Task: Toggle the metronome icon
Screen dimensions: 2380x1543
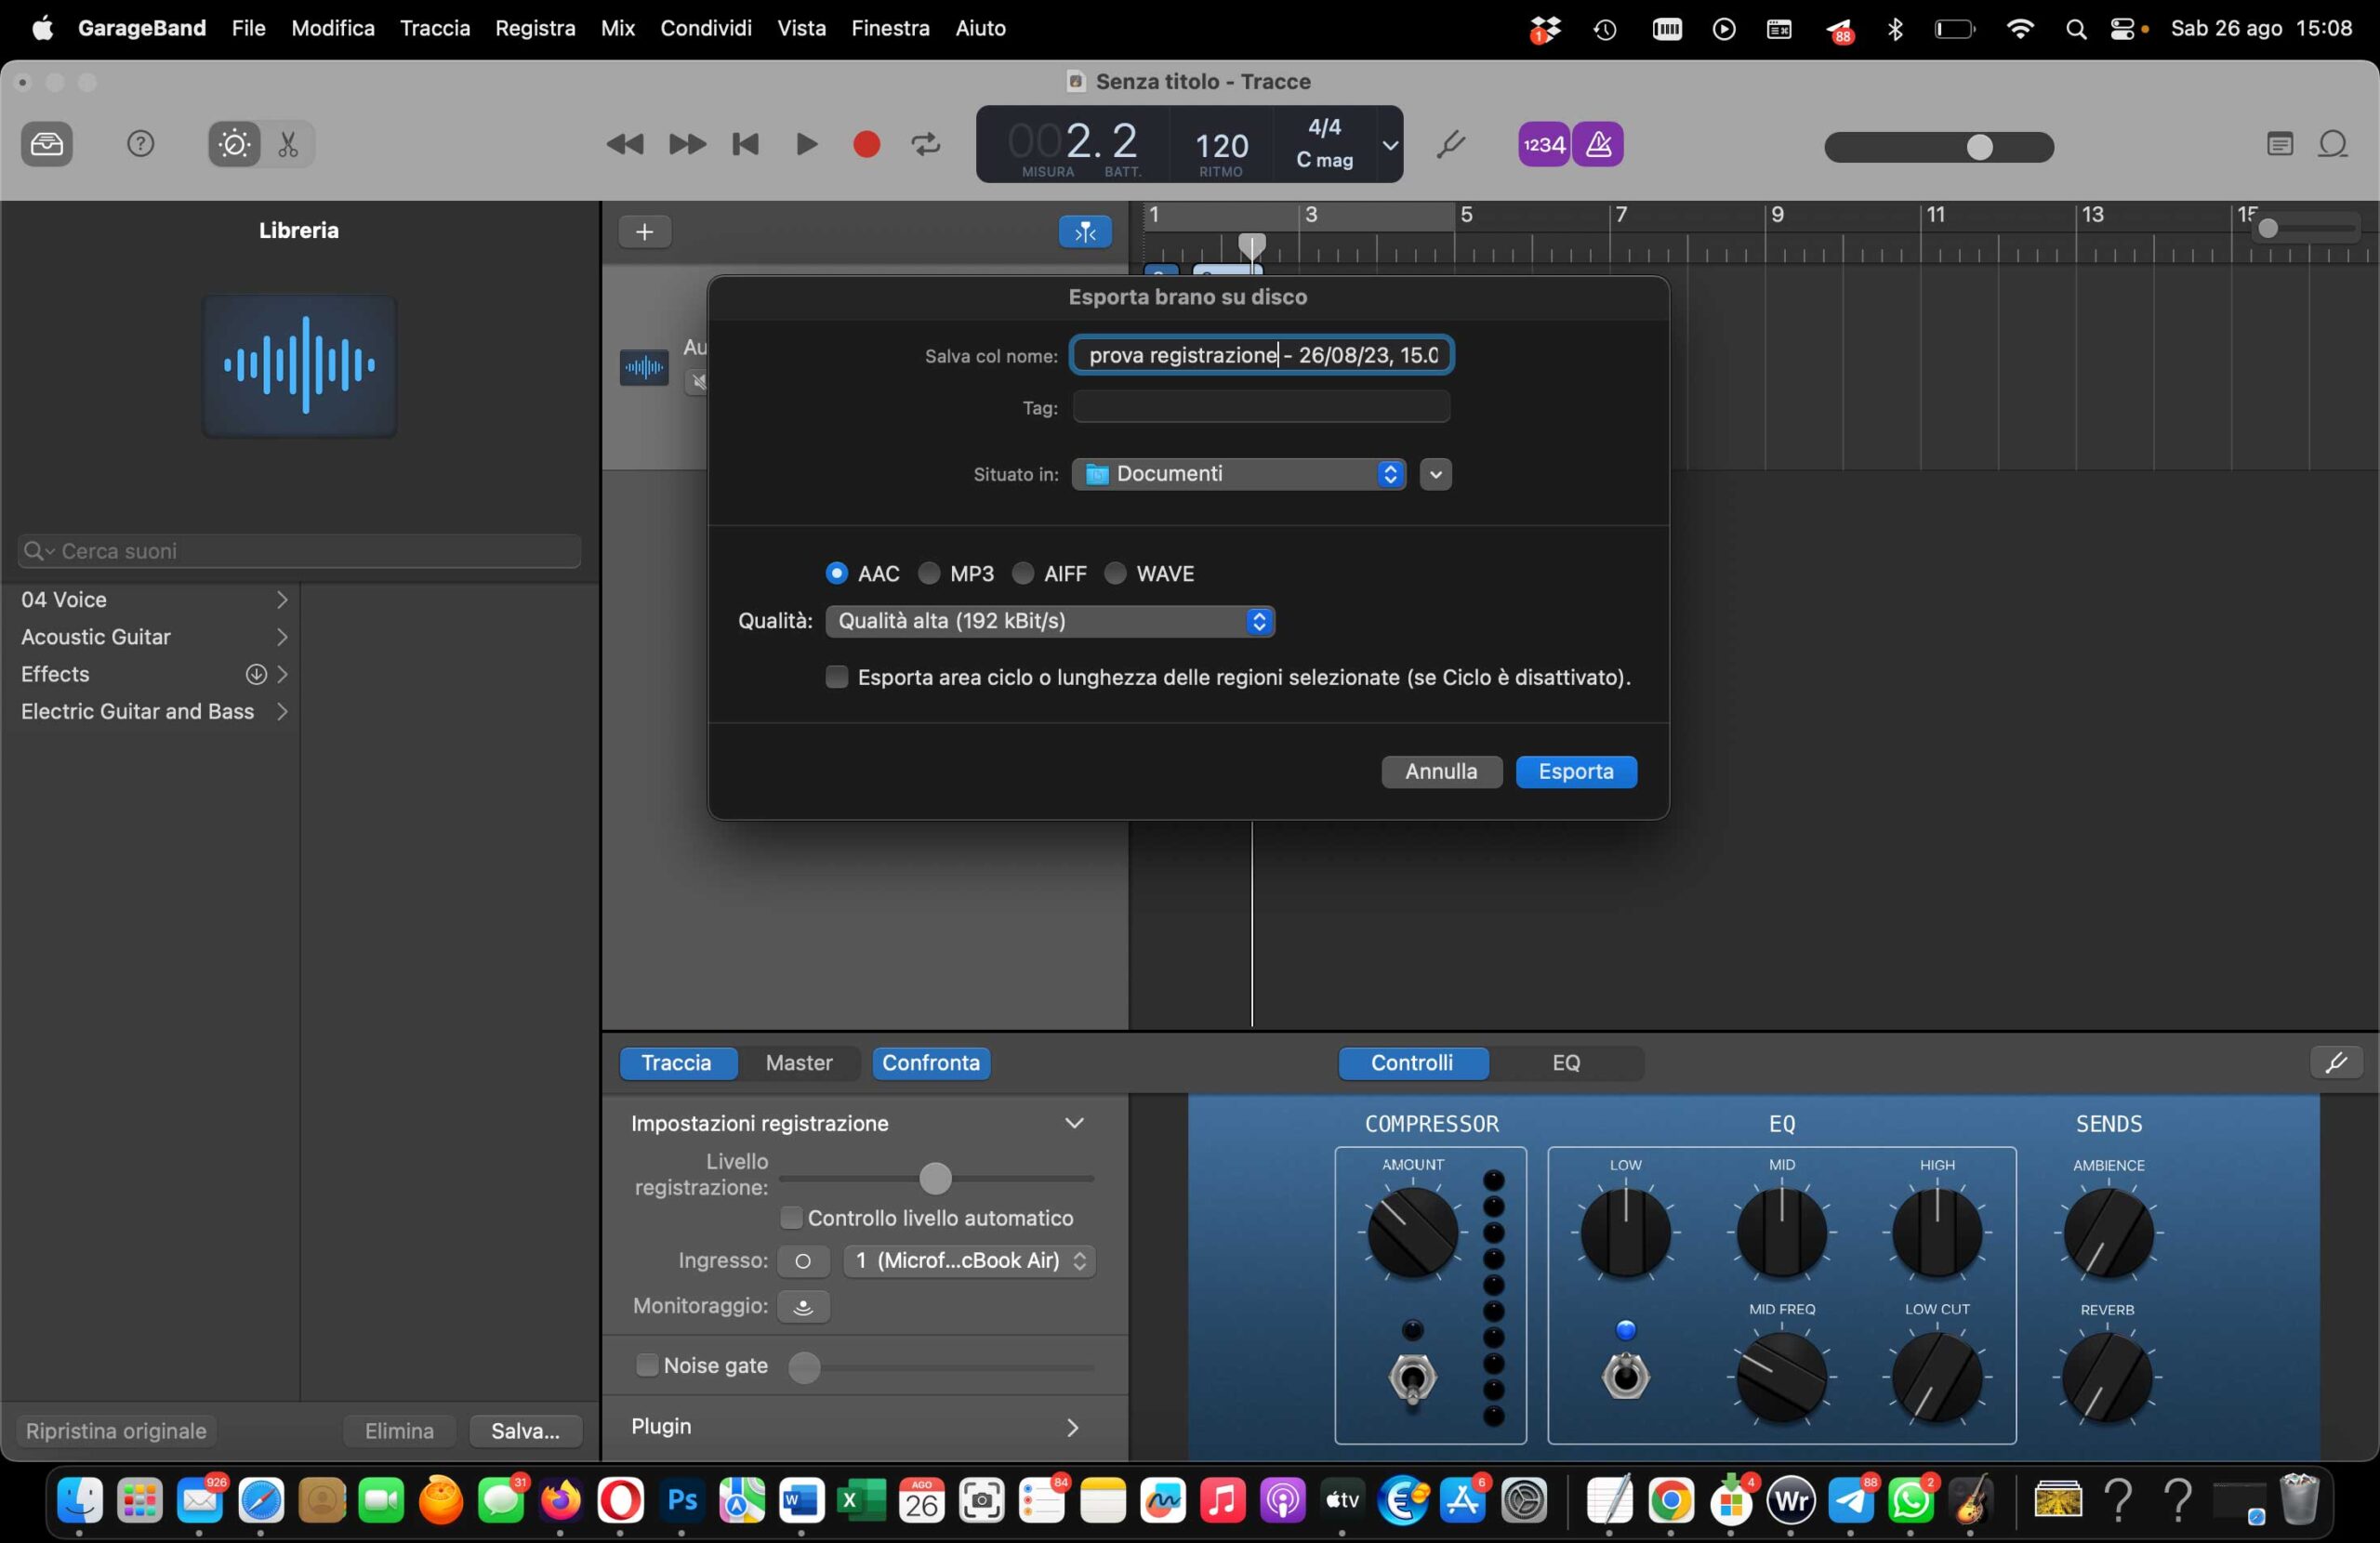Action: tap(1598, 145)
